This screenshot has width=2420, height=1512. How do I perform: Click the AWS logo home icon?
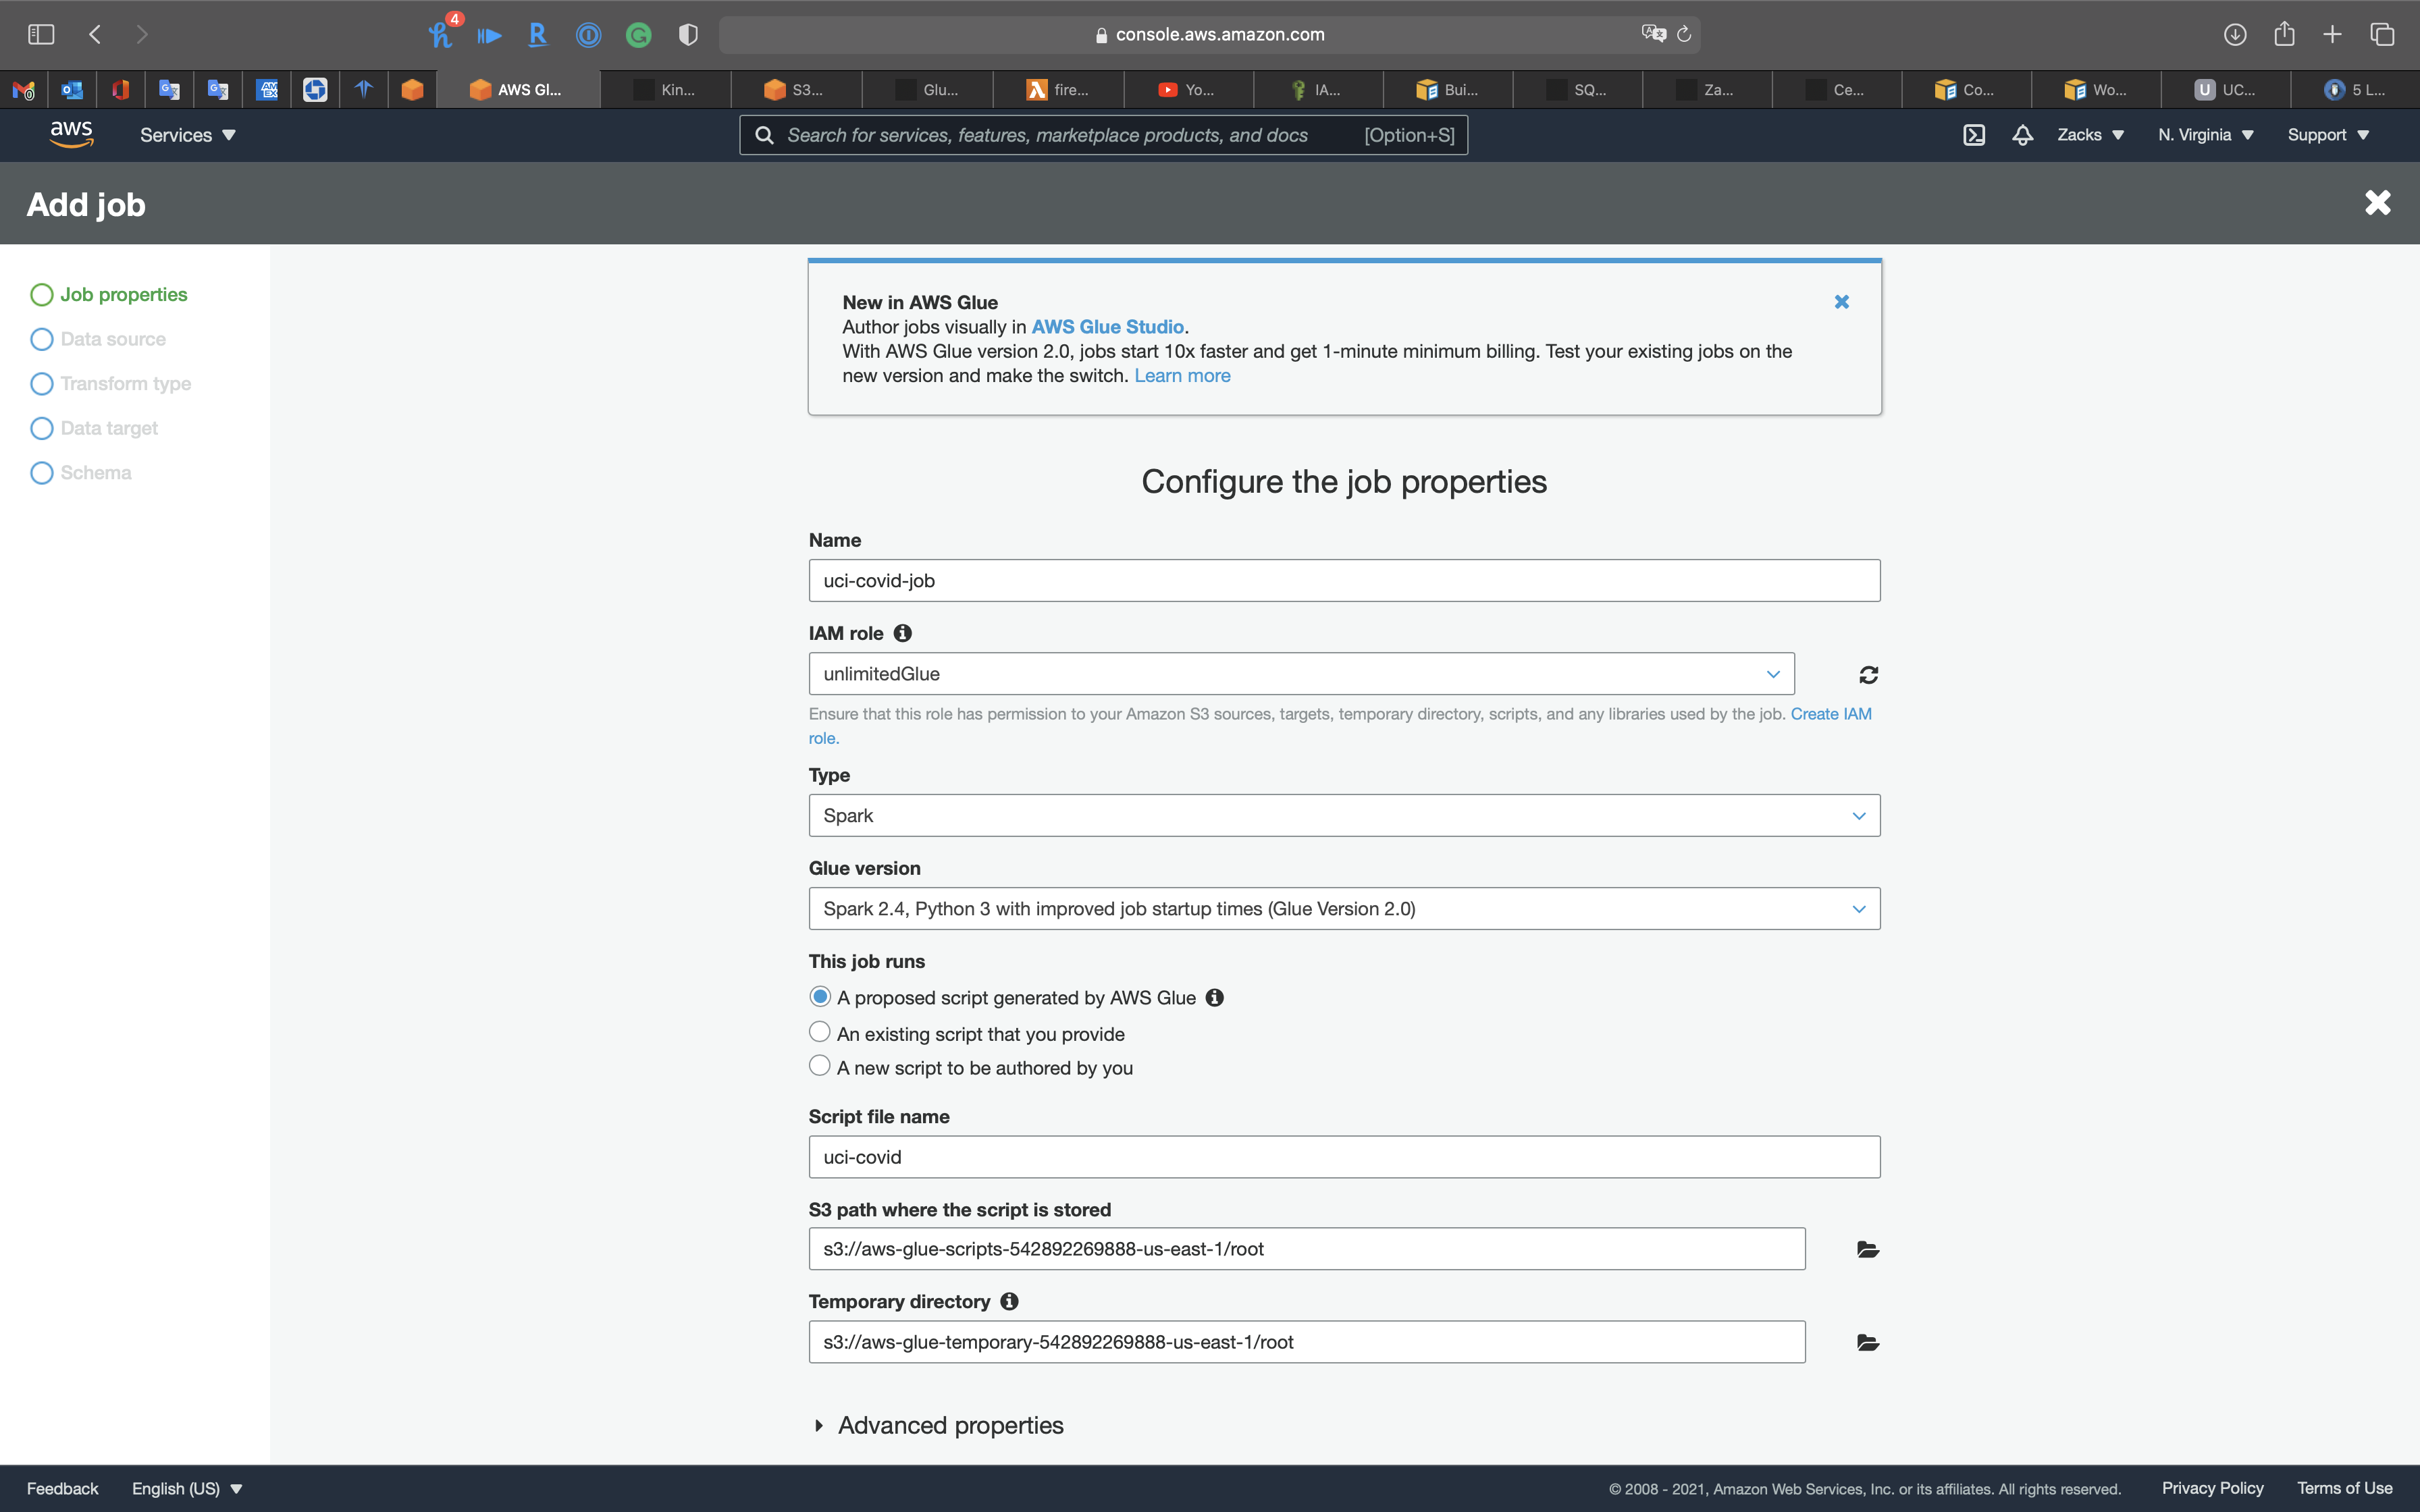click(71, 134)
